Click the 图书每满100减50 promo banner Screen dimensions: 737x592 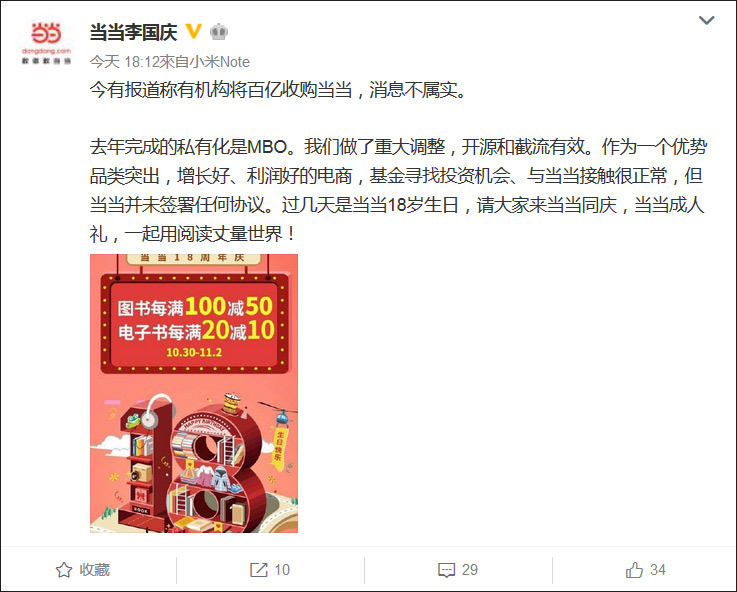[194, 324]
